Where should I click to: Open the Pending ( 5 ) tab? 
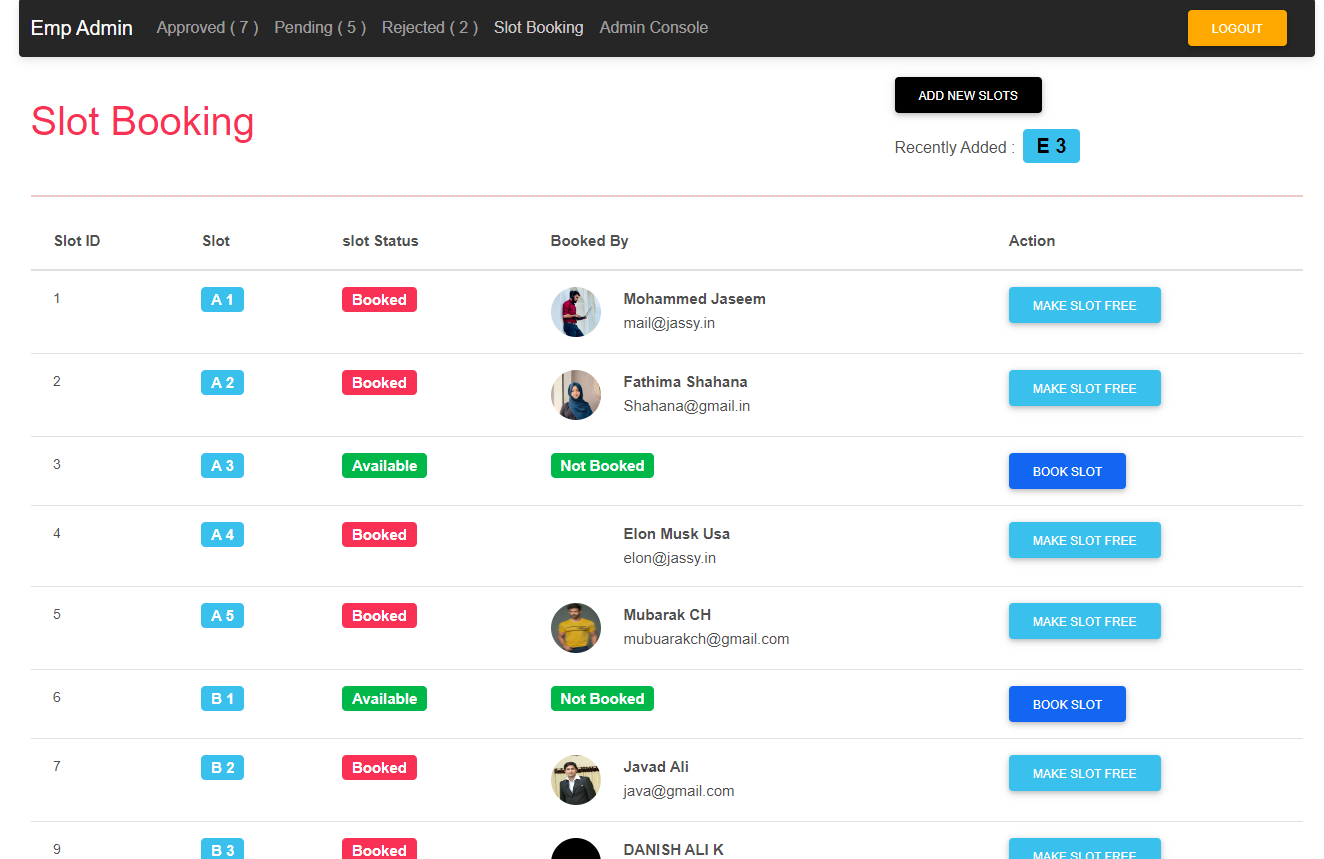[319, 27]
